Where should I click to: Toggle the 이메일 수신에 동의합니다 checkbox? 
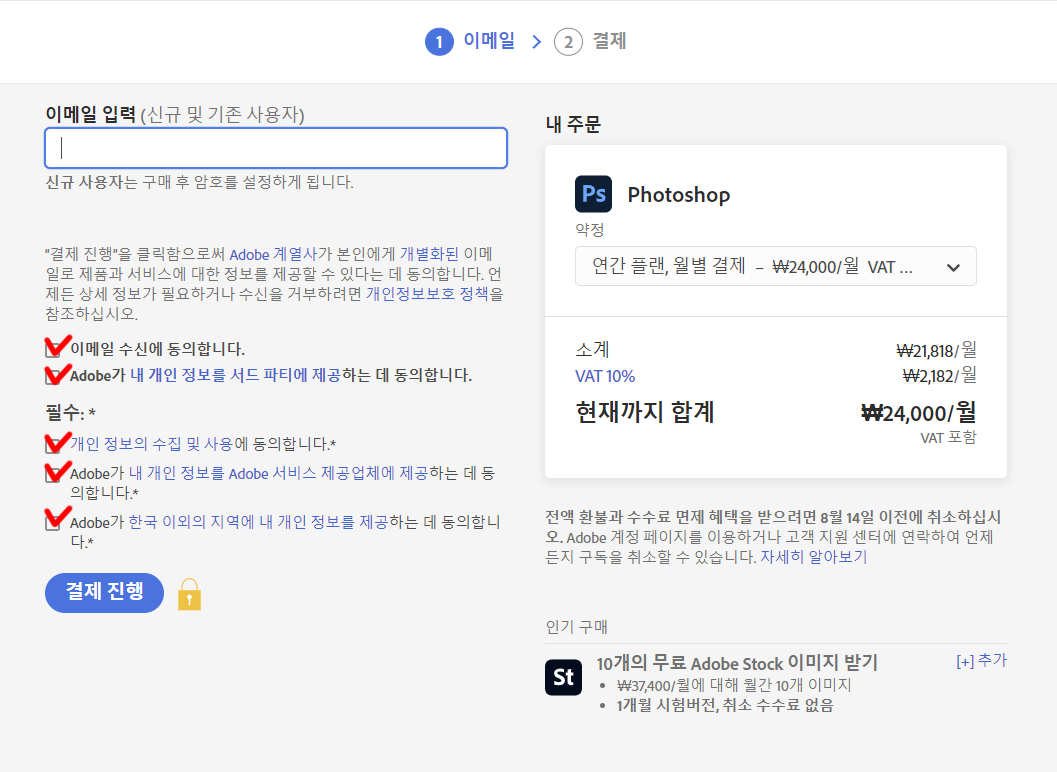(53, 349)
